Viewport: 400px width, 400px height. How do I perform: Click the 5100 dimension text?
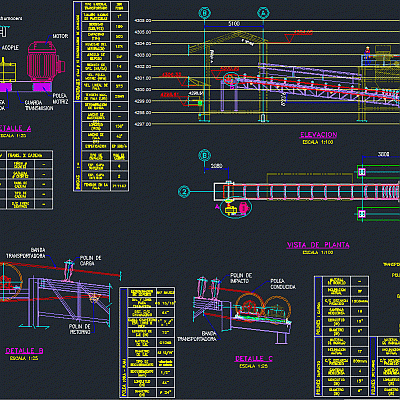[234, 24]
